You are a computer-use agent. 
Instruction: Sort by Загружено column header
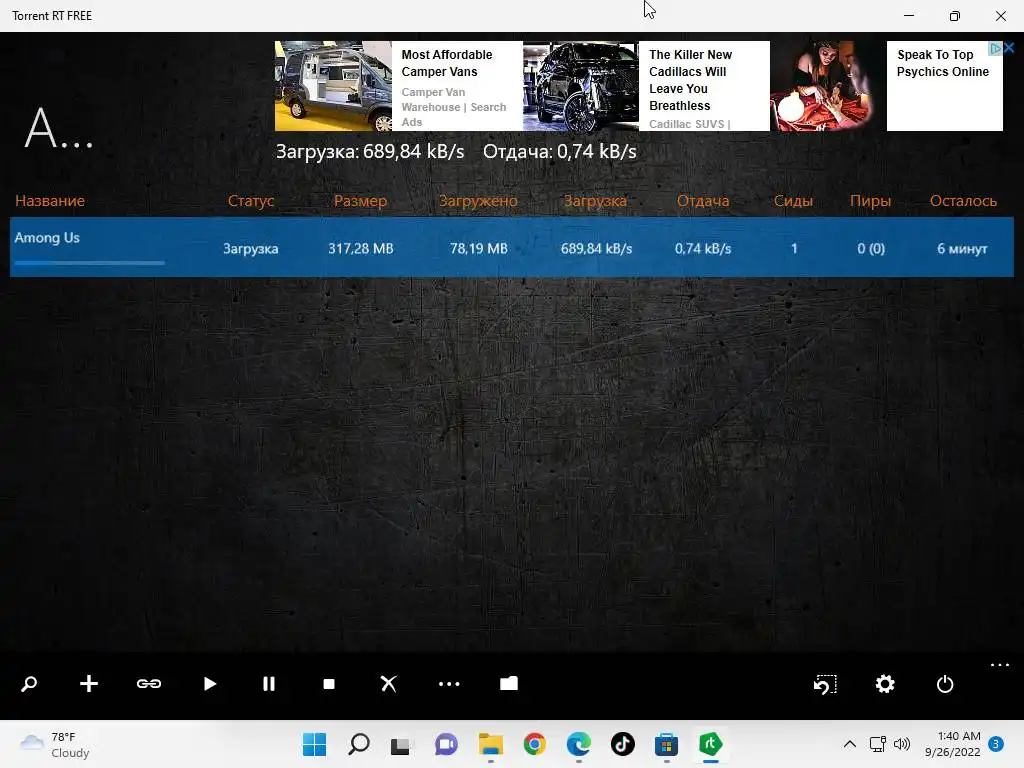tap(478, 200)
